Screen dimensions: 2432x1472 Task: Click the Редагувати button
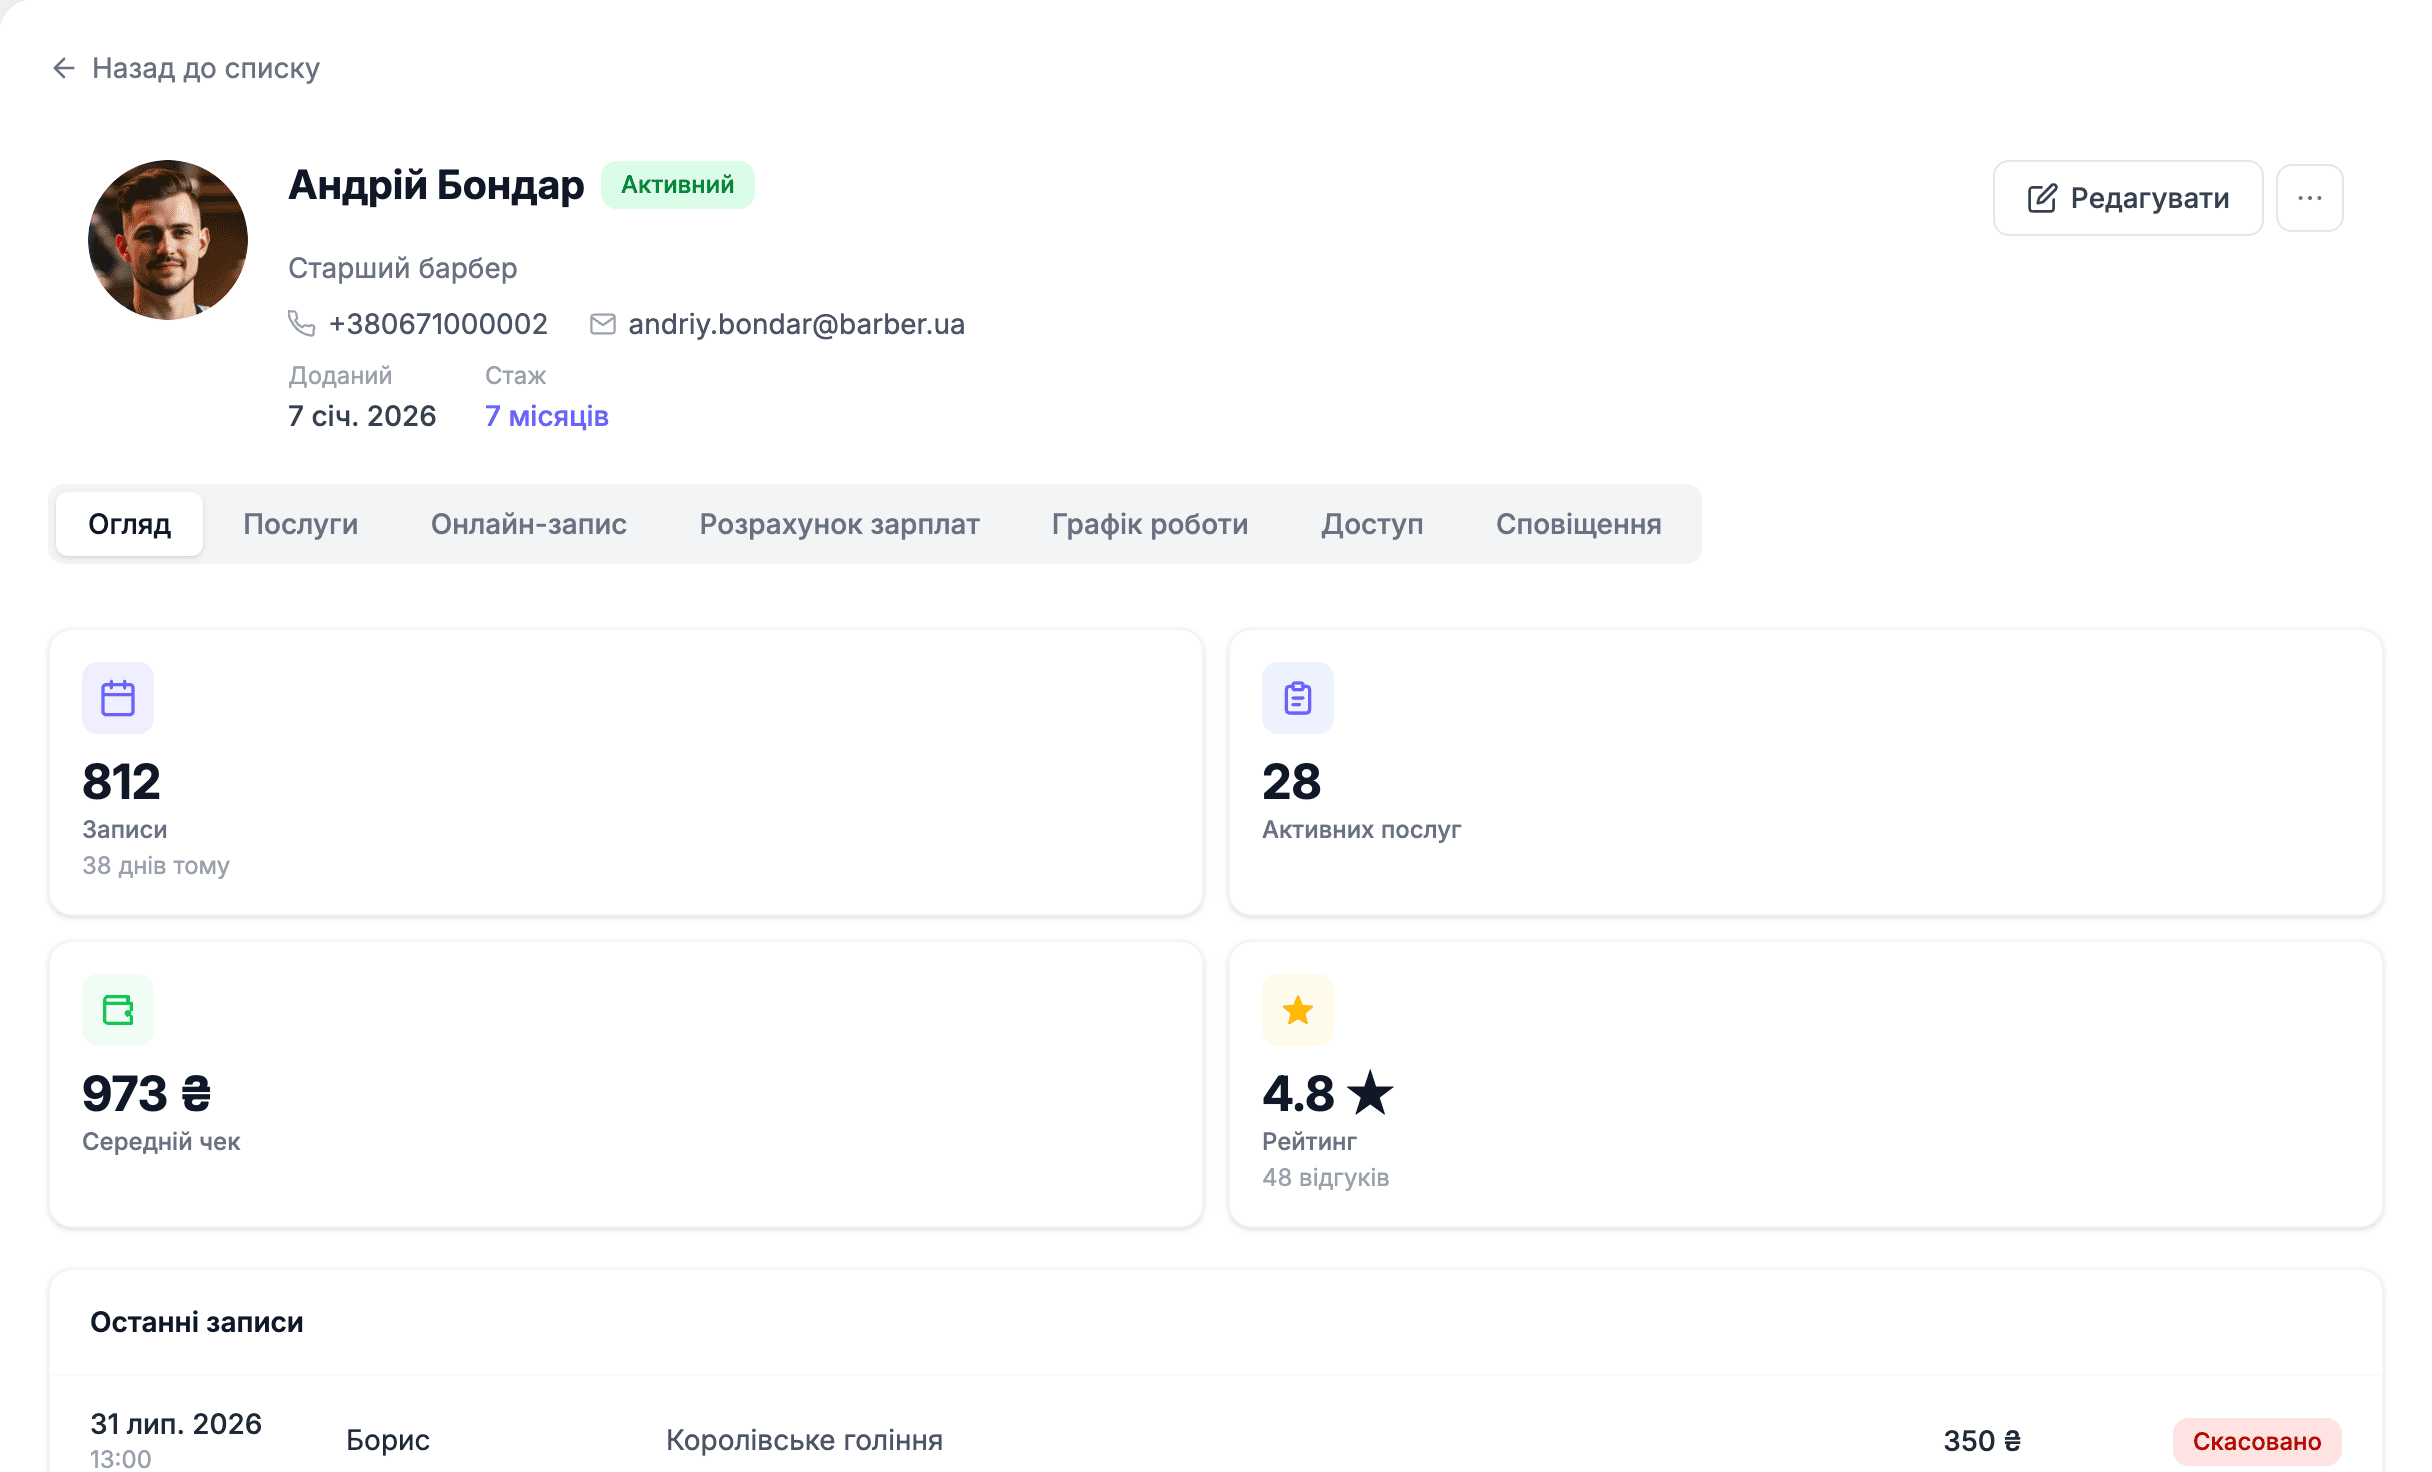click(x=2128, y=198)
